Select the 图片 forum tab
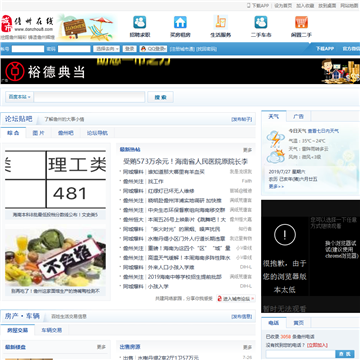The width and height of the screenshot is (360, 360). pyautogui.click(x=38, y=133)
